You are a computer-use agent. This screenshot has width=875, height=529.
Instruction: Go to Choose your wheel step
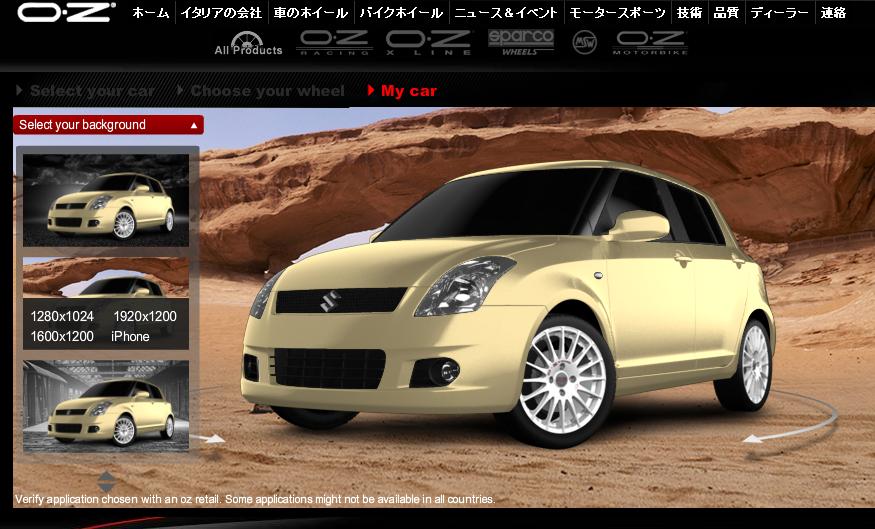click(x=261, y=90)
